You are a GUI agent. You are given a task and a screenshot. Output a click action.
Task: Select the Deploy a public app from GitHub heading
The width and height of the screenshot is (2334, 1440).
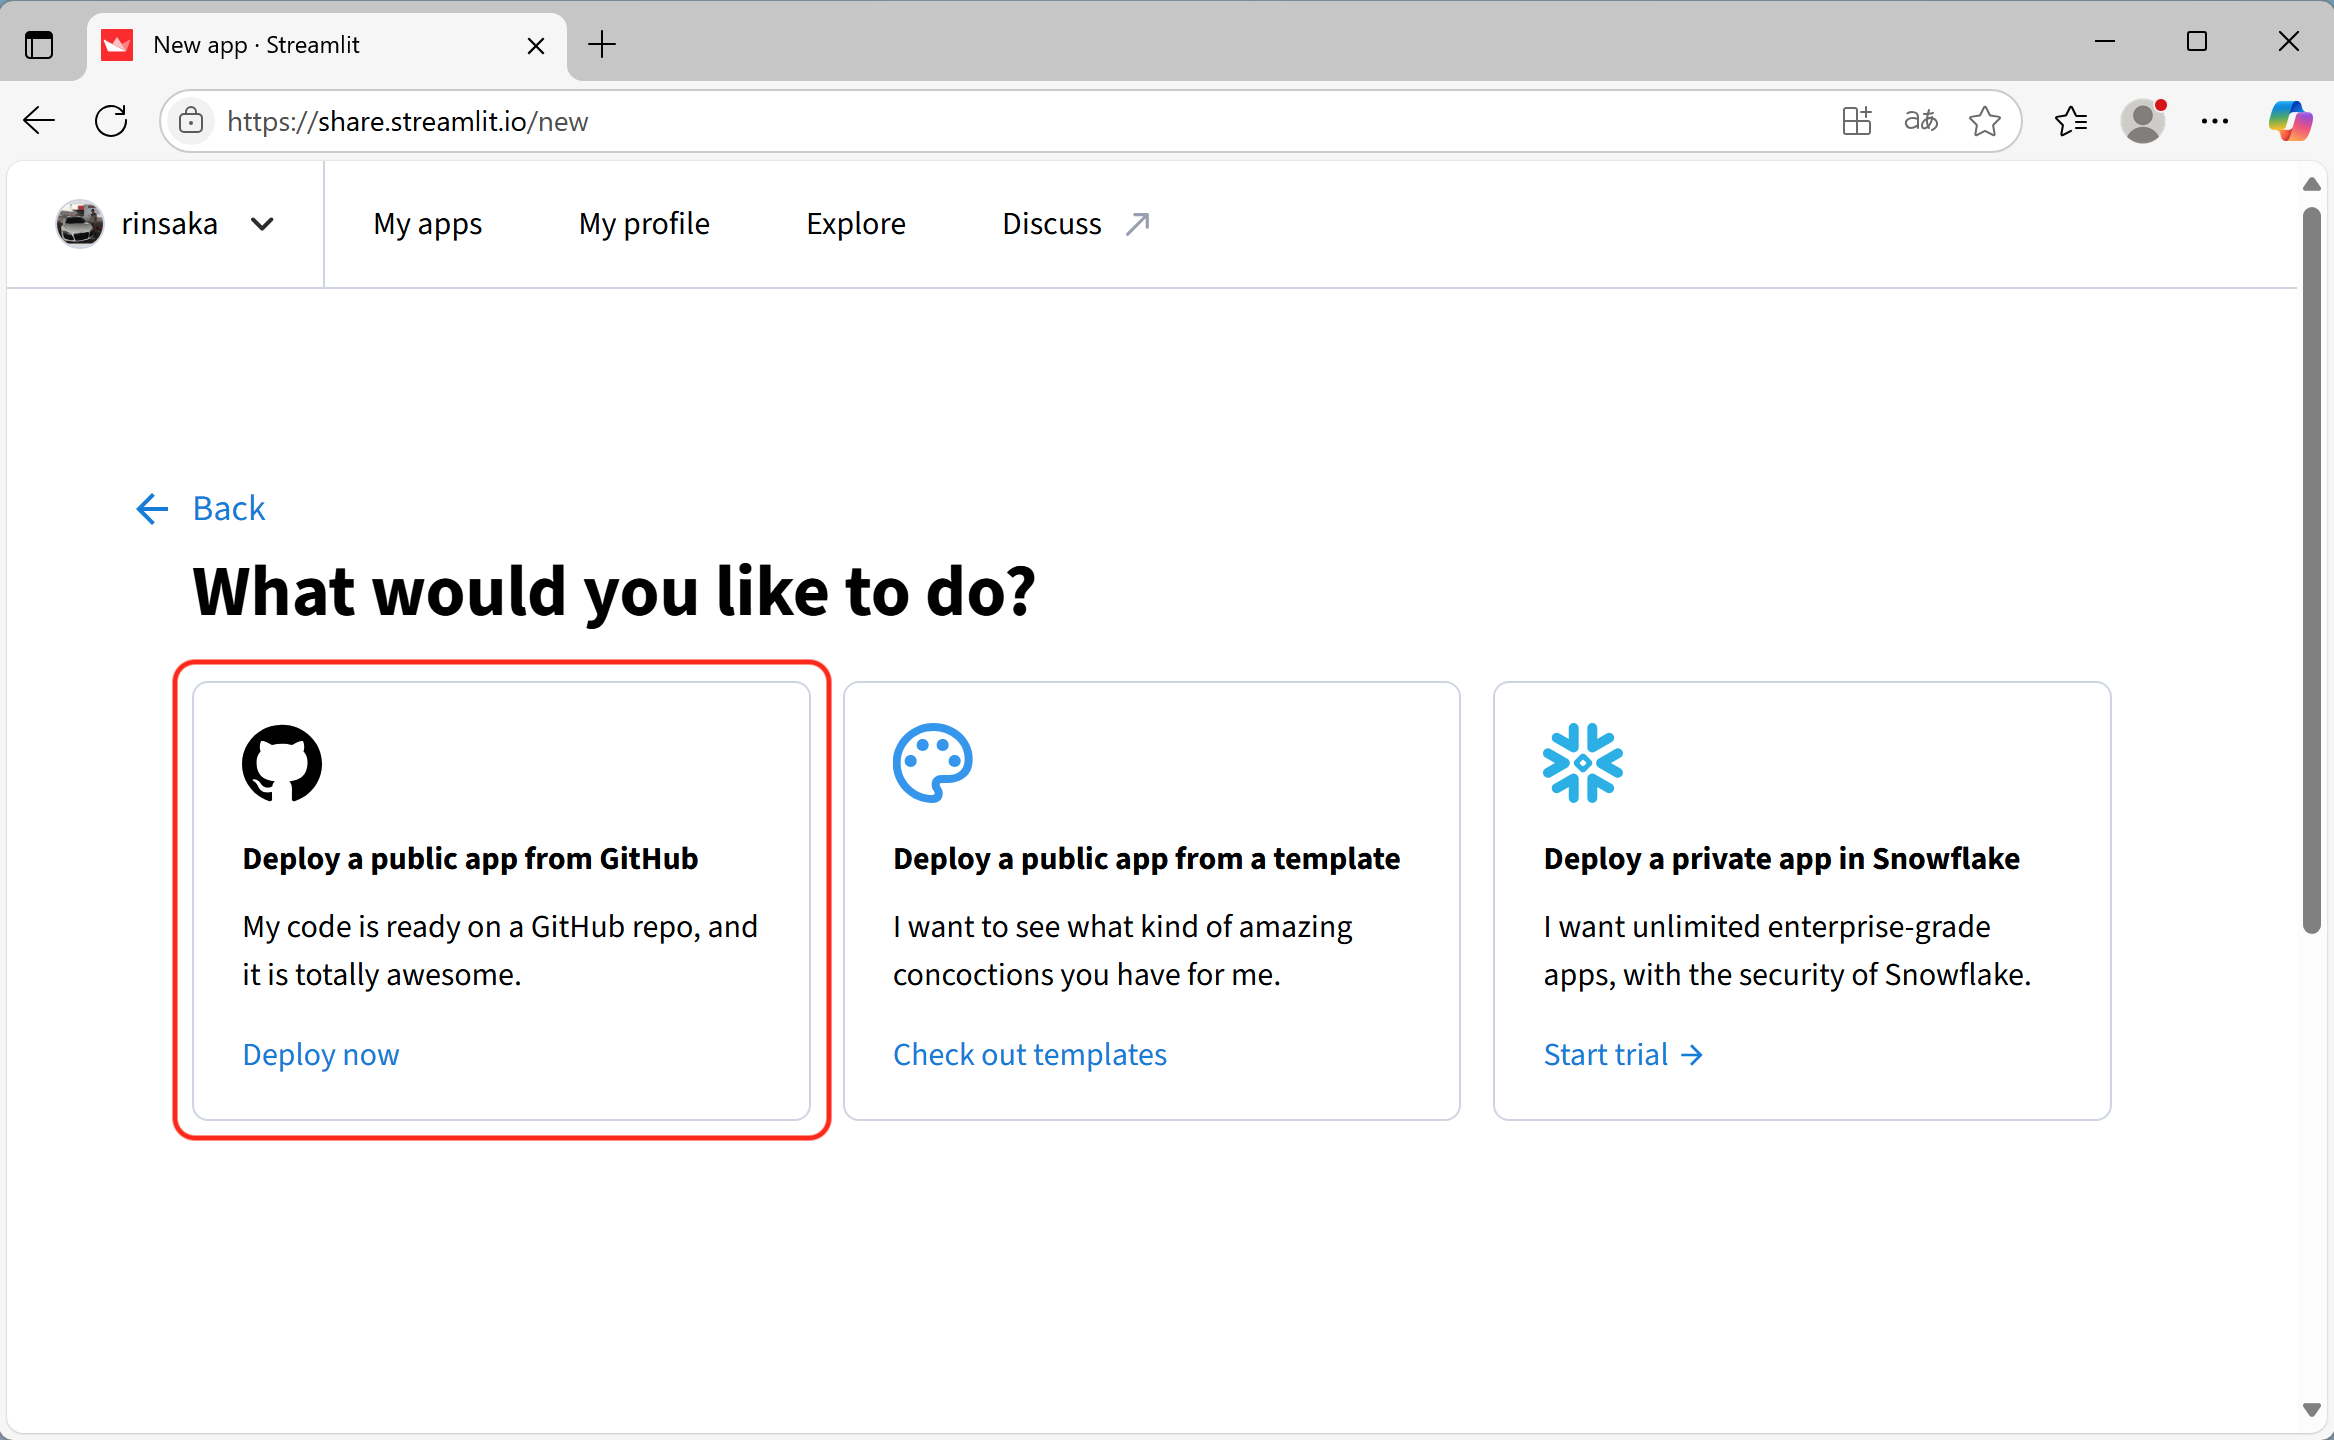click(470, 859)
